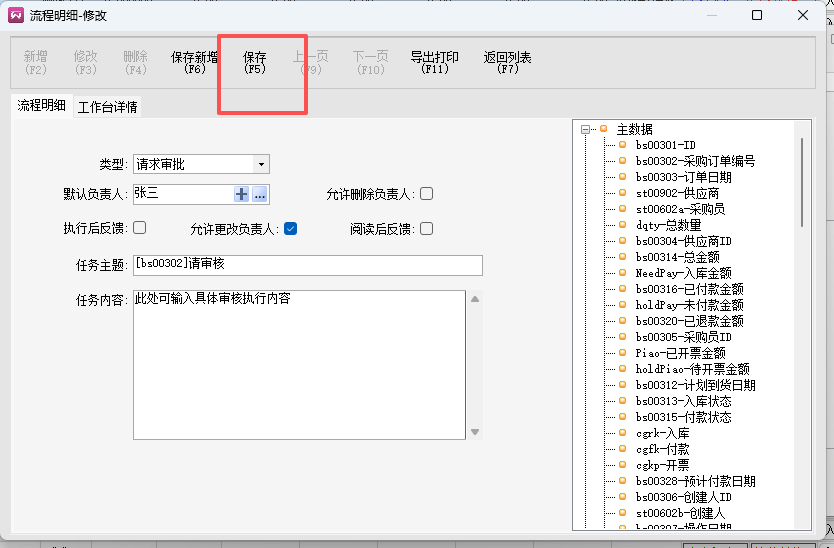The height and width of the screenshot is (548, 834).
Task: Click into the 任务主题 text field
Action: tap(308, 265)
